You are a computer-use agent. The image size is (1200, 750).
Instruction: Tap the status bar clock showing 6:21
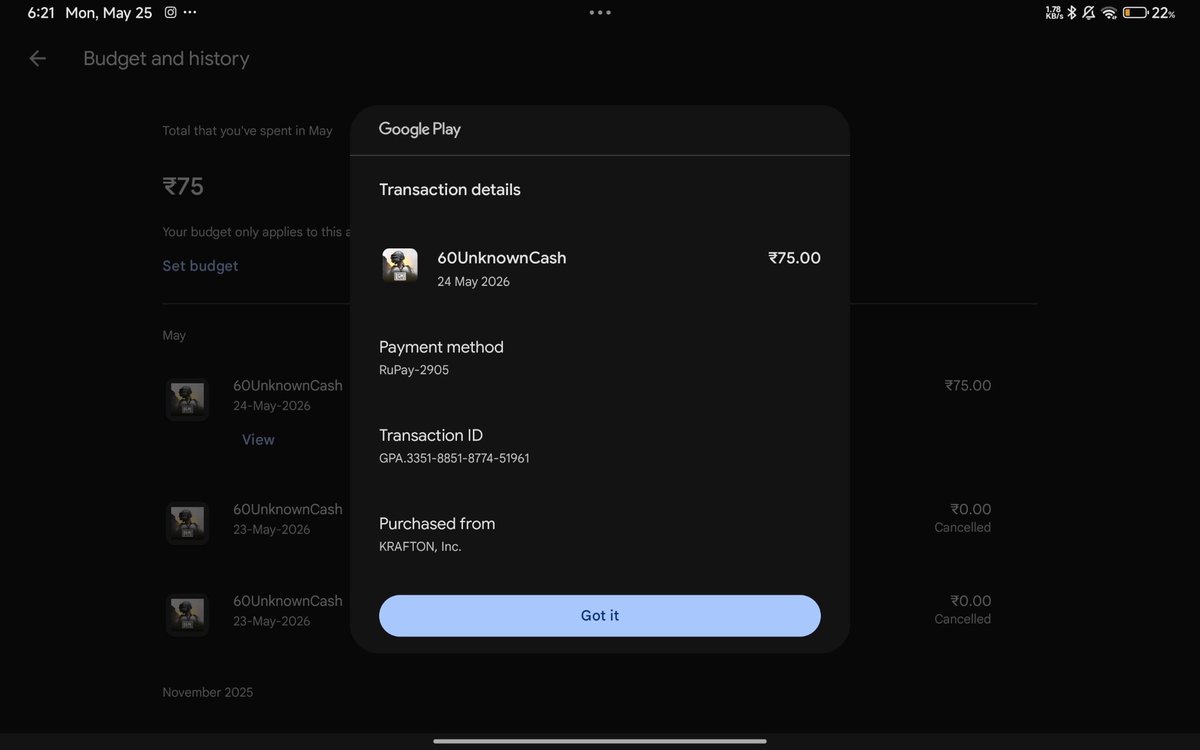[40, 13]
